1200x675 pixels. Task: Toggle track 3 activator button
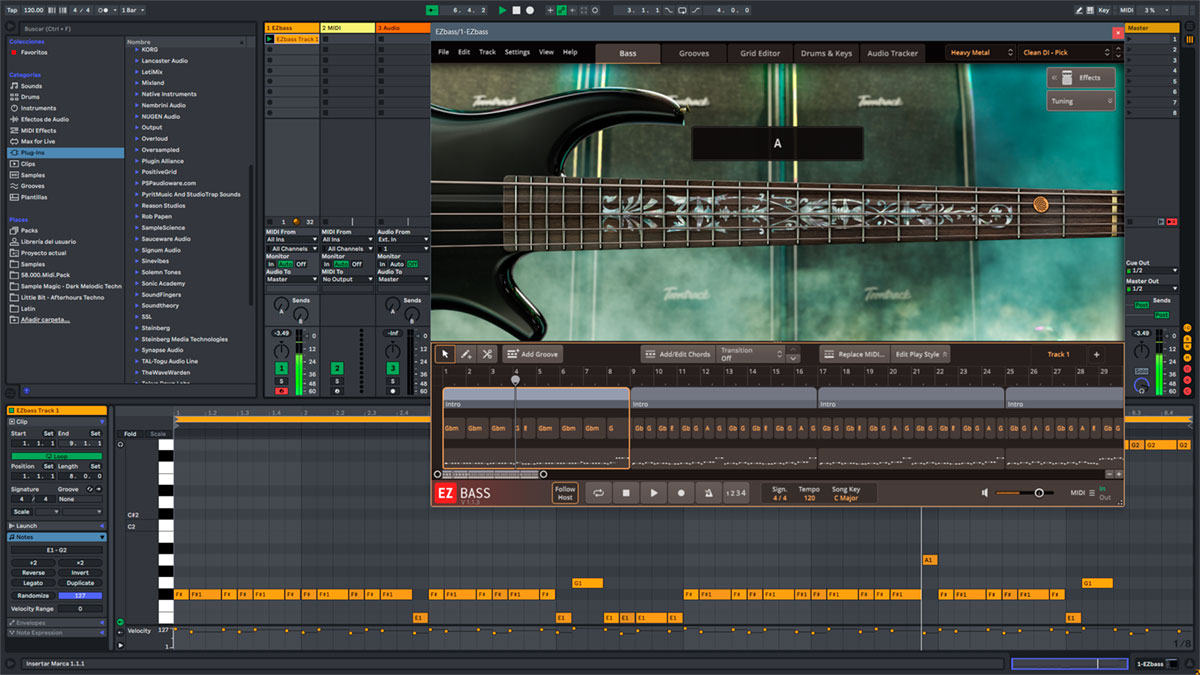(x=393, y=369)
